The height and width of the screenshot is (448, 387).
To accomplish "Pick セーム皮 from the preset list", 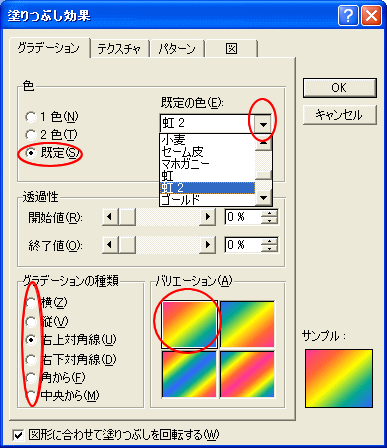I will tap(207, 152).
